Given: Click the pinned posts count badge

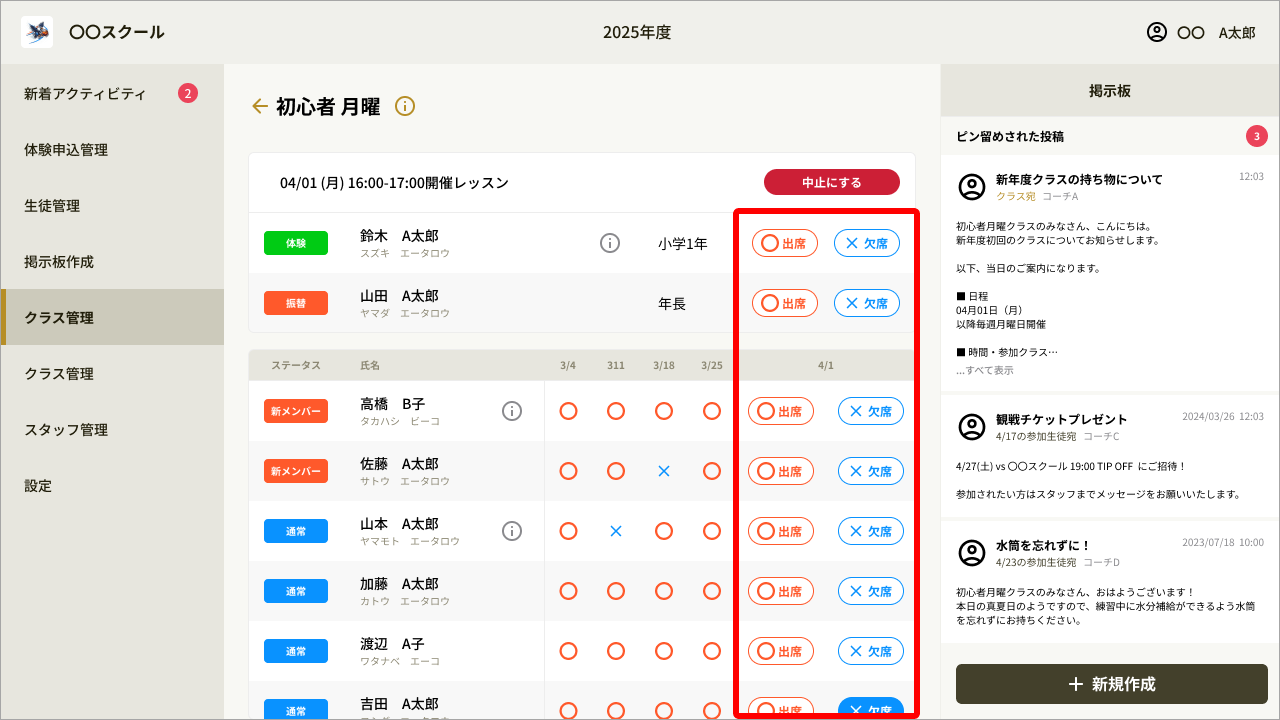Looking at the screenshot, I should 1257,136.
